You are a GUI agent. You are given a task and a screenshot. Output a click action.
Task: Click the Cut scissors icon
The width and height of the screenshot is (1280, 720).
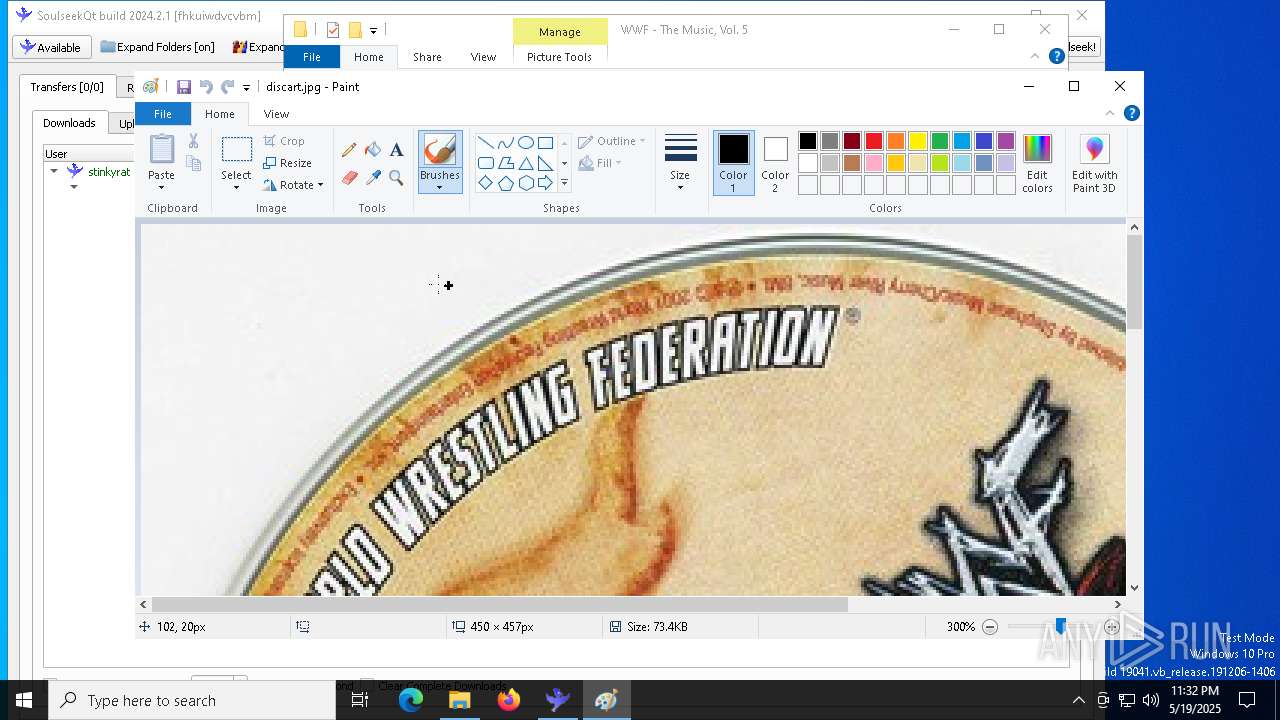click(193, 141)
